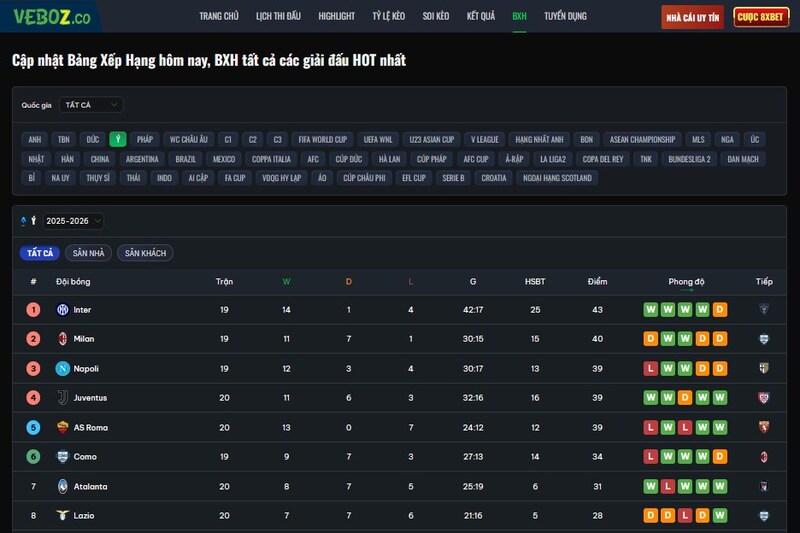Click the Điểm column header
This screenshot has width=800, height=533.
(x=597, y=282)
